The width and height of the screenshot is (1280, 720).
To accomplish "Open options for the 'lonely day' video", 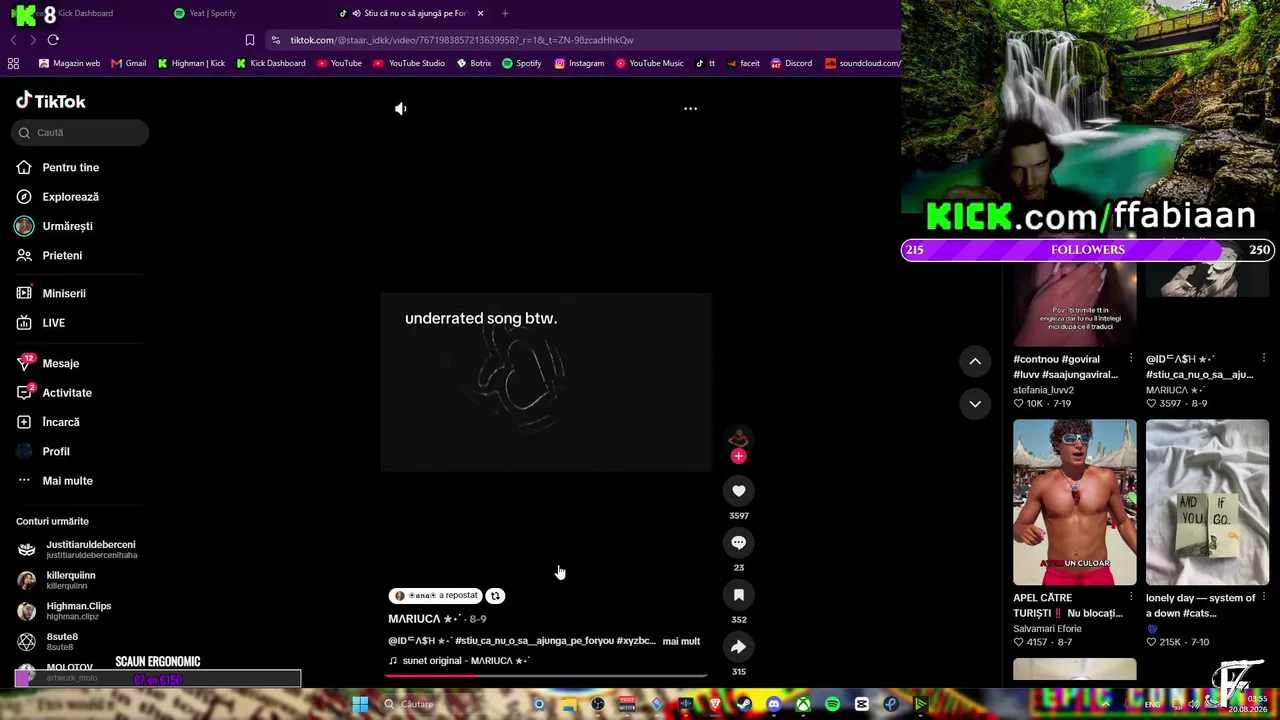I will click(1263, 598).
